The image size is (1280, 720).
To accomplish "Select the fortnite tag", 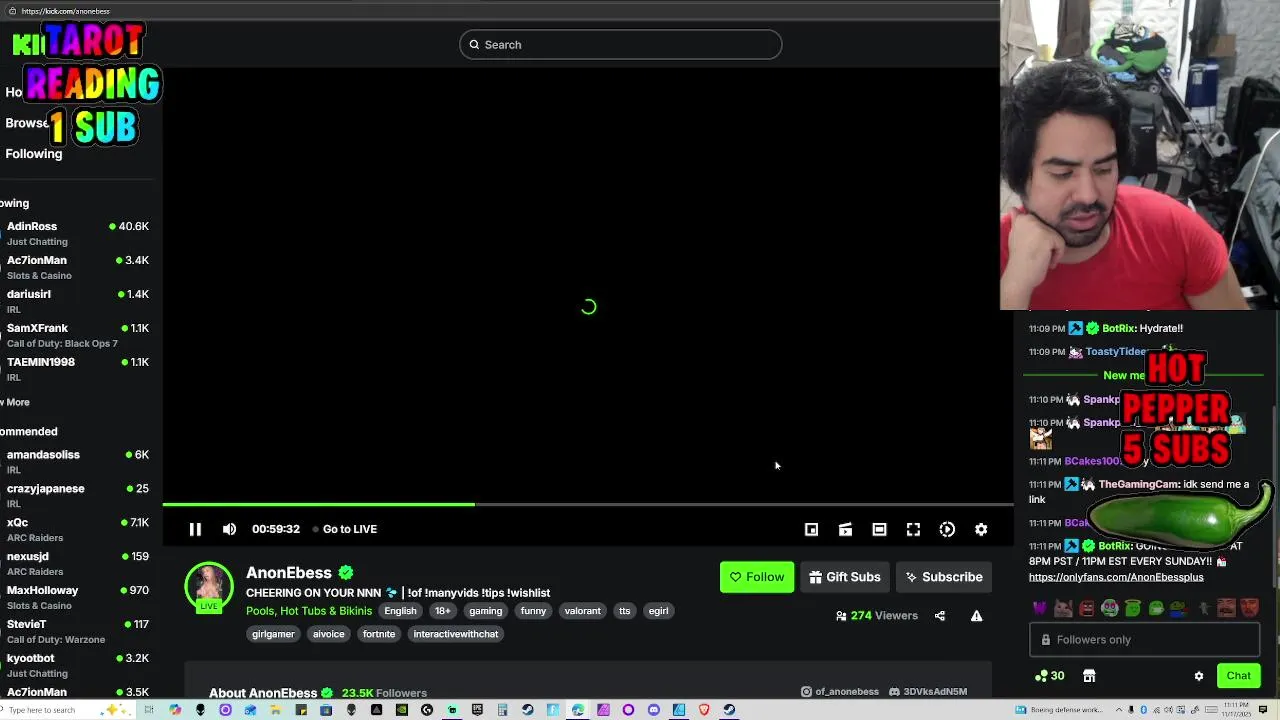I will click(379, 634).
